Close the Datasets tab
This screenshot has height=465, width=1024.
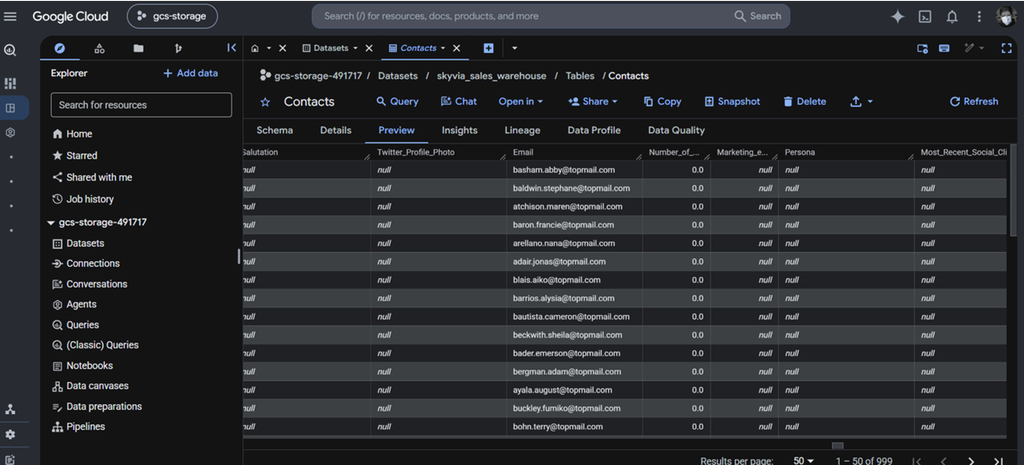coord(369,48)
